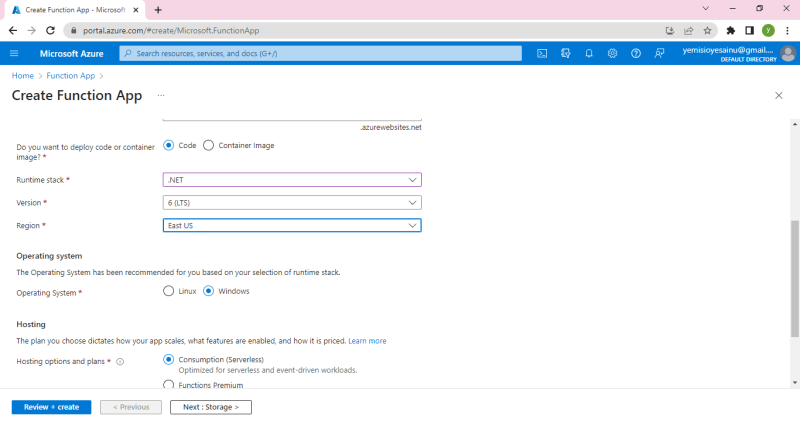Select Consumption (Serverless) hosting plan
This screenshot has width=800, height=426.
(168, 360)
